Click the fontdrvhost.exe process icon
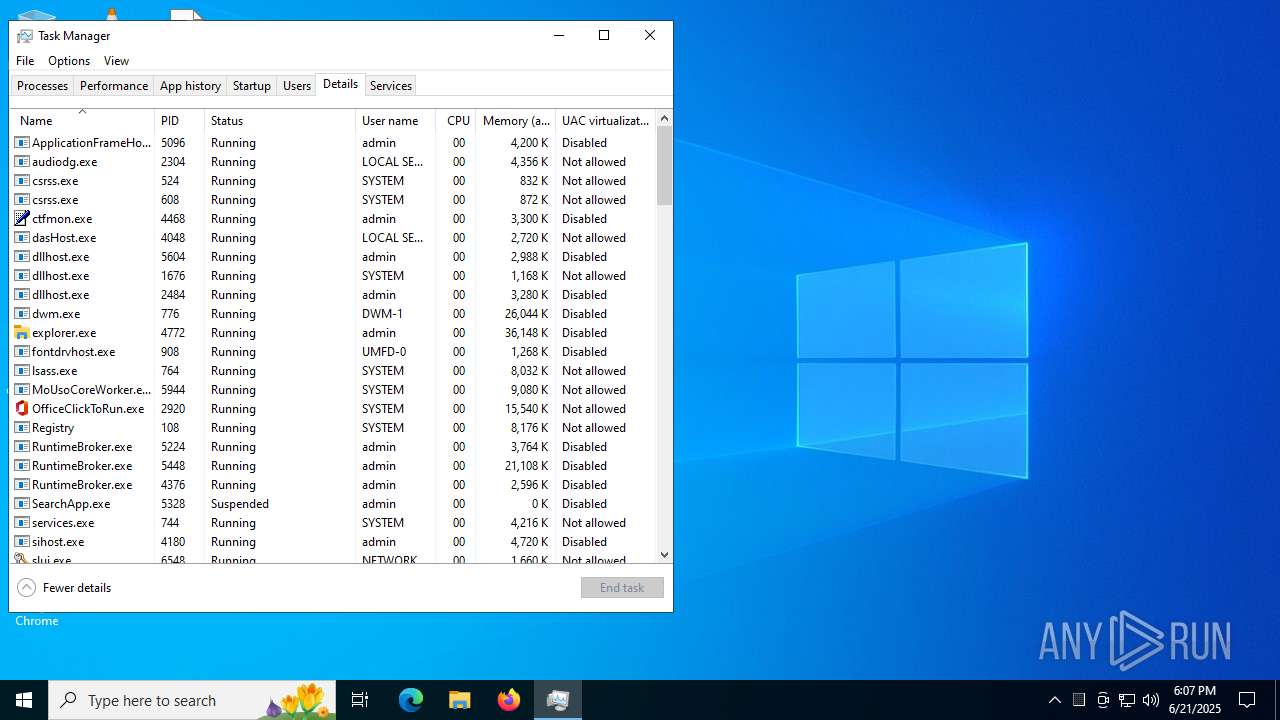The height and width of the screenshot is (720, 1280). pyautogui.click(x=22, y=351)
